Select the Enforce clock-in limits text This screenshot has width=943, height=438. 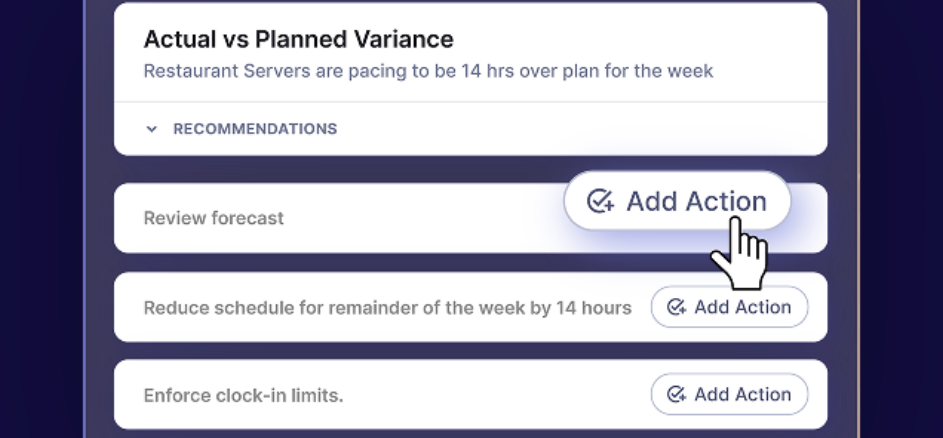coord(244,396)
